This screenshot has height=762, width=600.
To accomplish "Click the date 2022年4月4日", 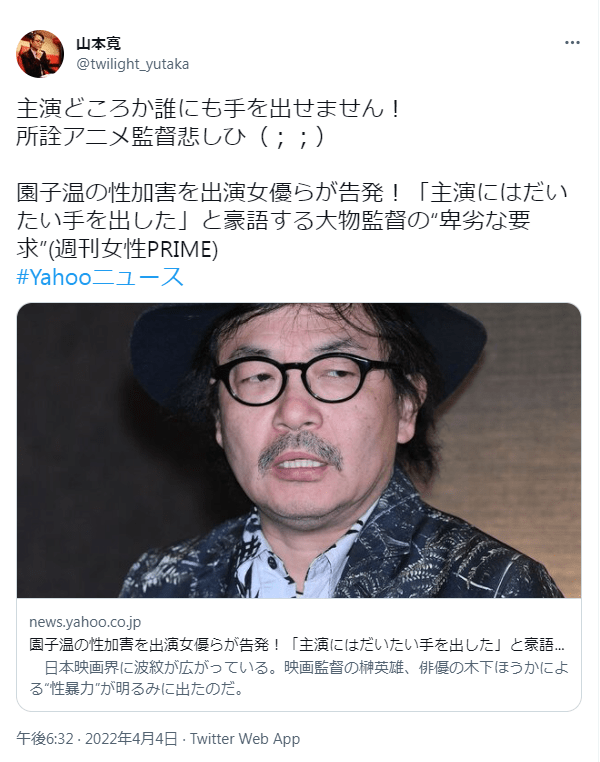I will pos(131,739).
